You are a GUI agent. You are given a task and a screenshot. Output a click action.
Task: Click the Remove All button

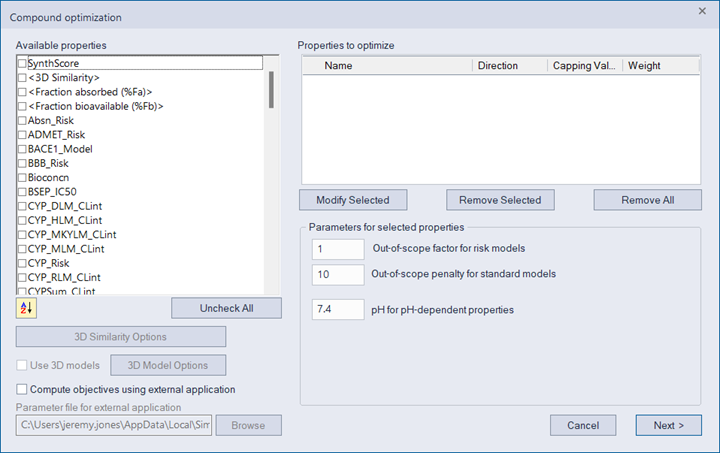click(x=647, y=200)
